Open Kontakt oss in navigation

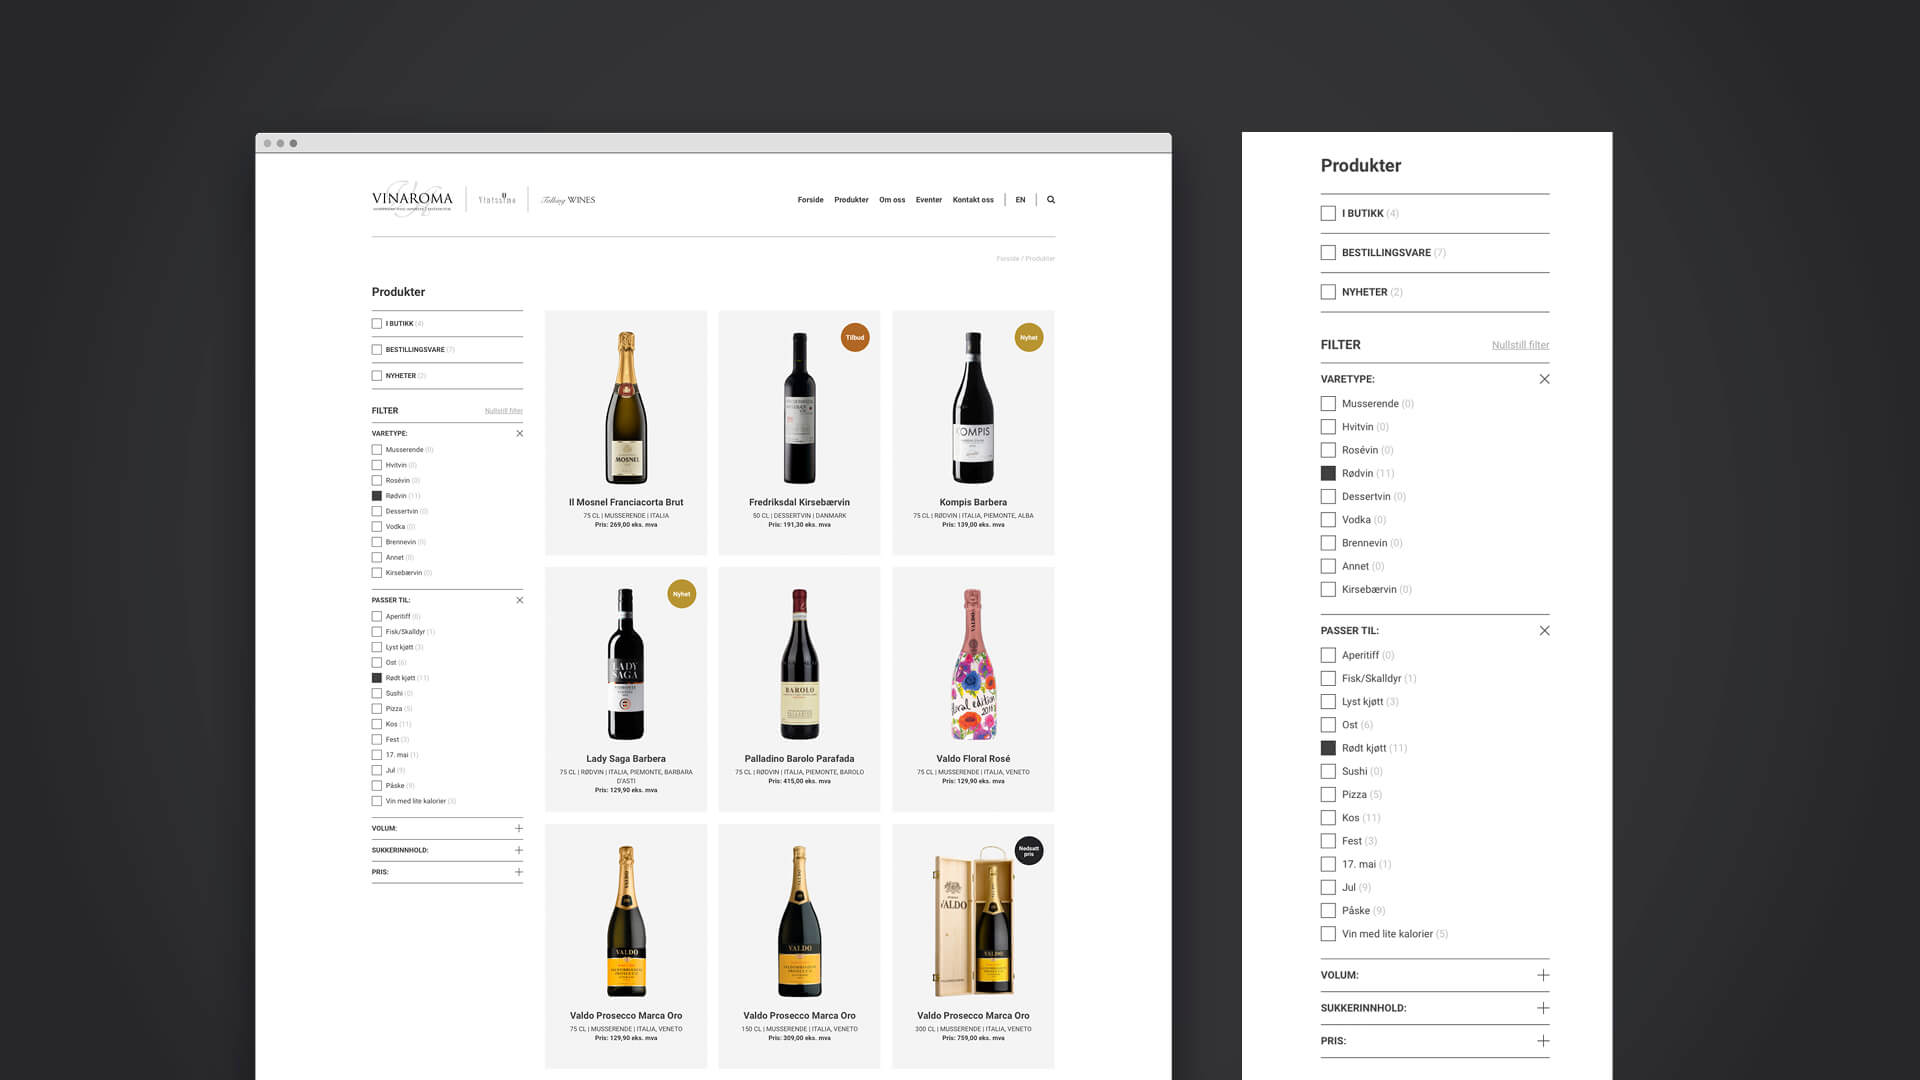click(x=972, y=200)
